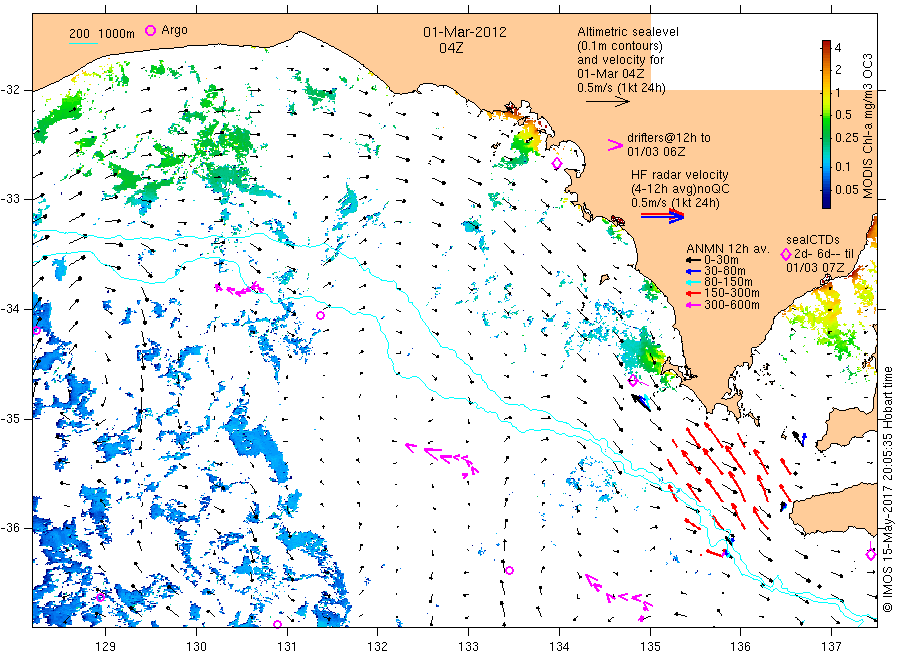Click the 2d- 6d-- til legend text
The height and width of the screenshot is (660, 900).
click(824, 254)
